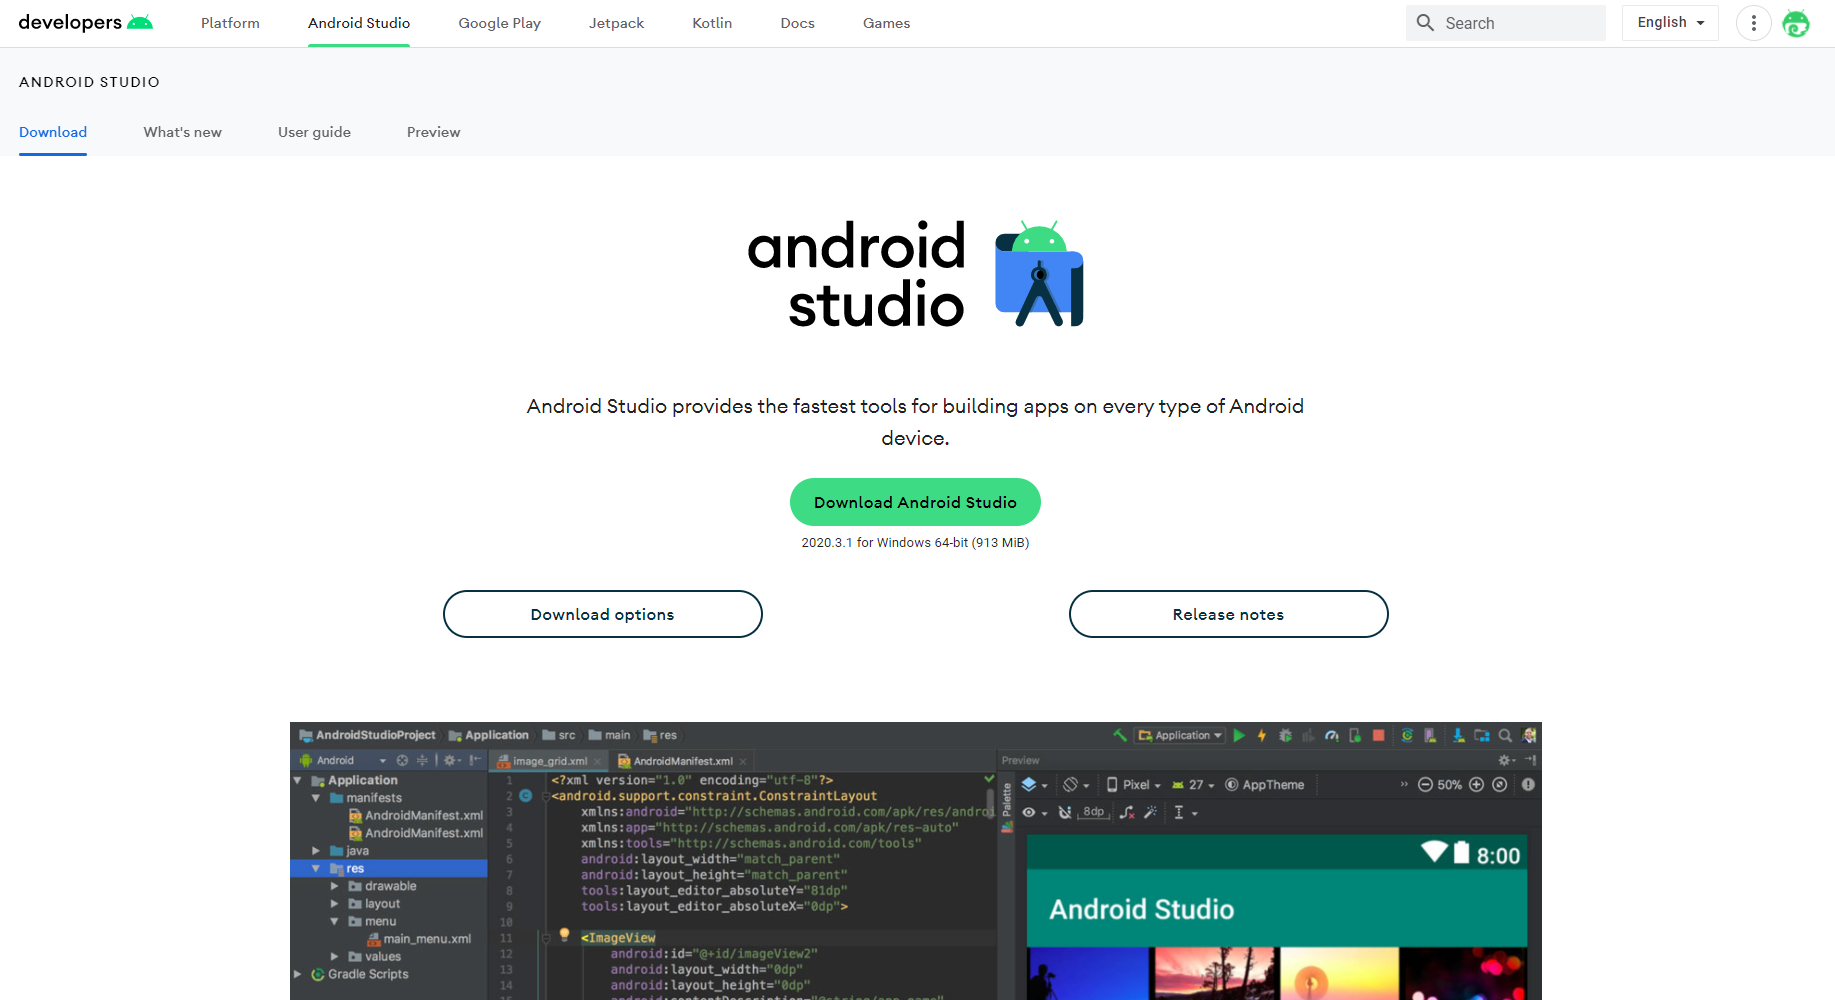Expand the java folder in project tree
The image size is (1835, 1000).
[316, 851]
